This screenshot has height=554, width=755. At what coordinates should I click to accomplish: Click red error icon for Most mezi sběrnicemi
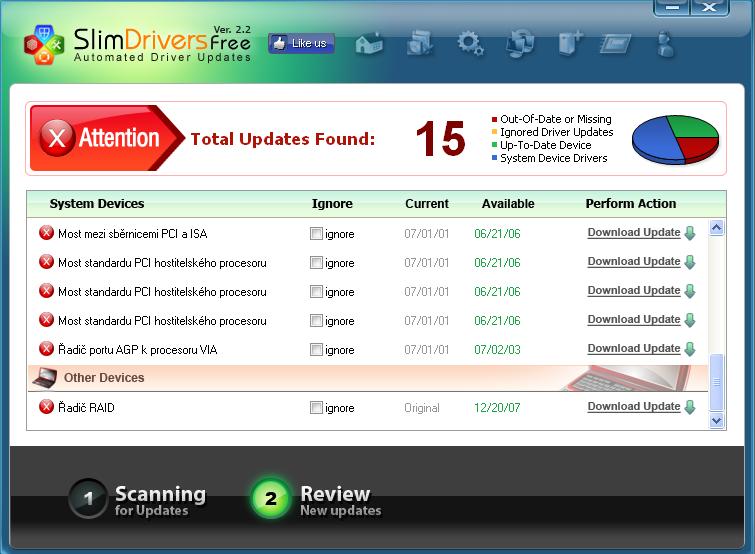(x=46, y=233)
